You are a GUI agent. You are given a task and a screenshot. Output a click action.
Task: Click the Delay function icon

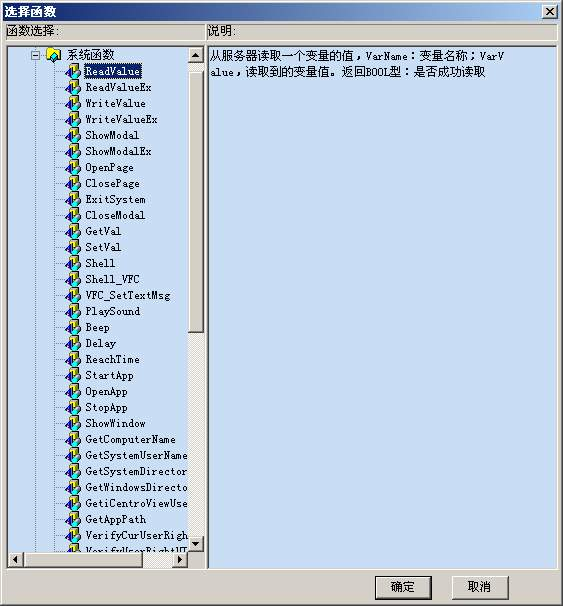tap(73, 343)
